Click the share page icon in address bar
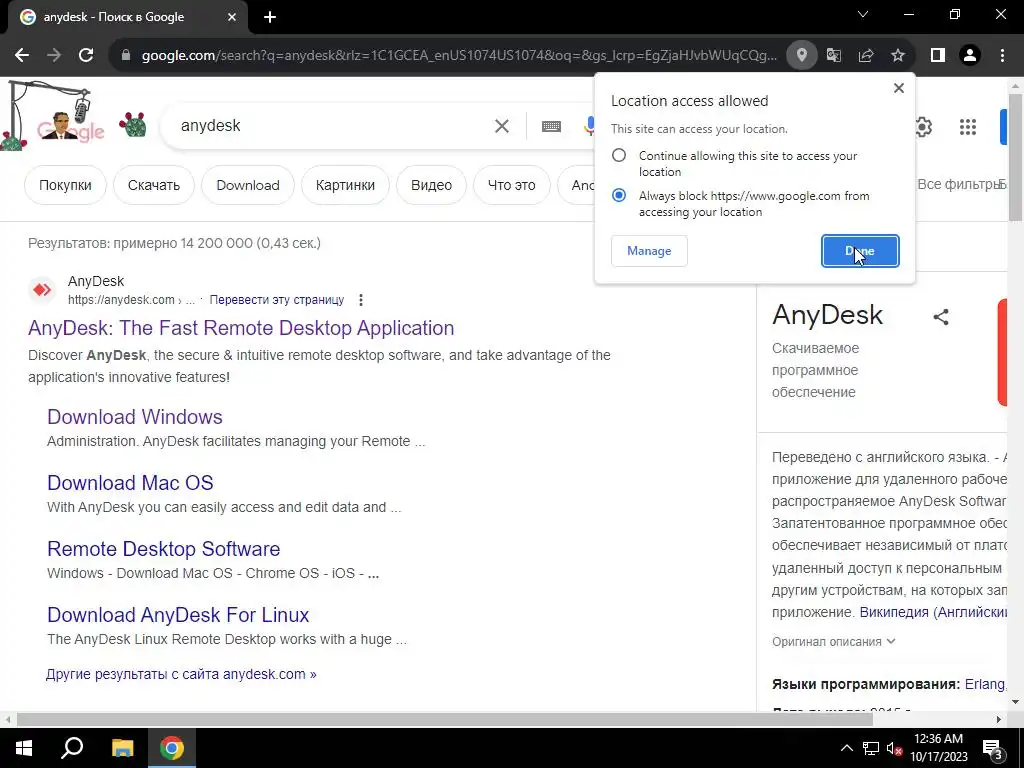The image size is (1024, 768). click(x=866, y=56)
